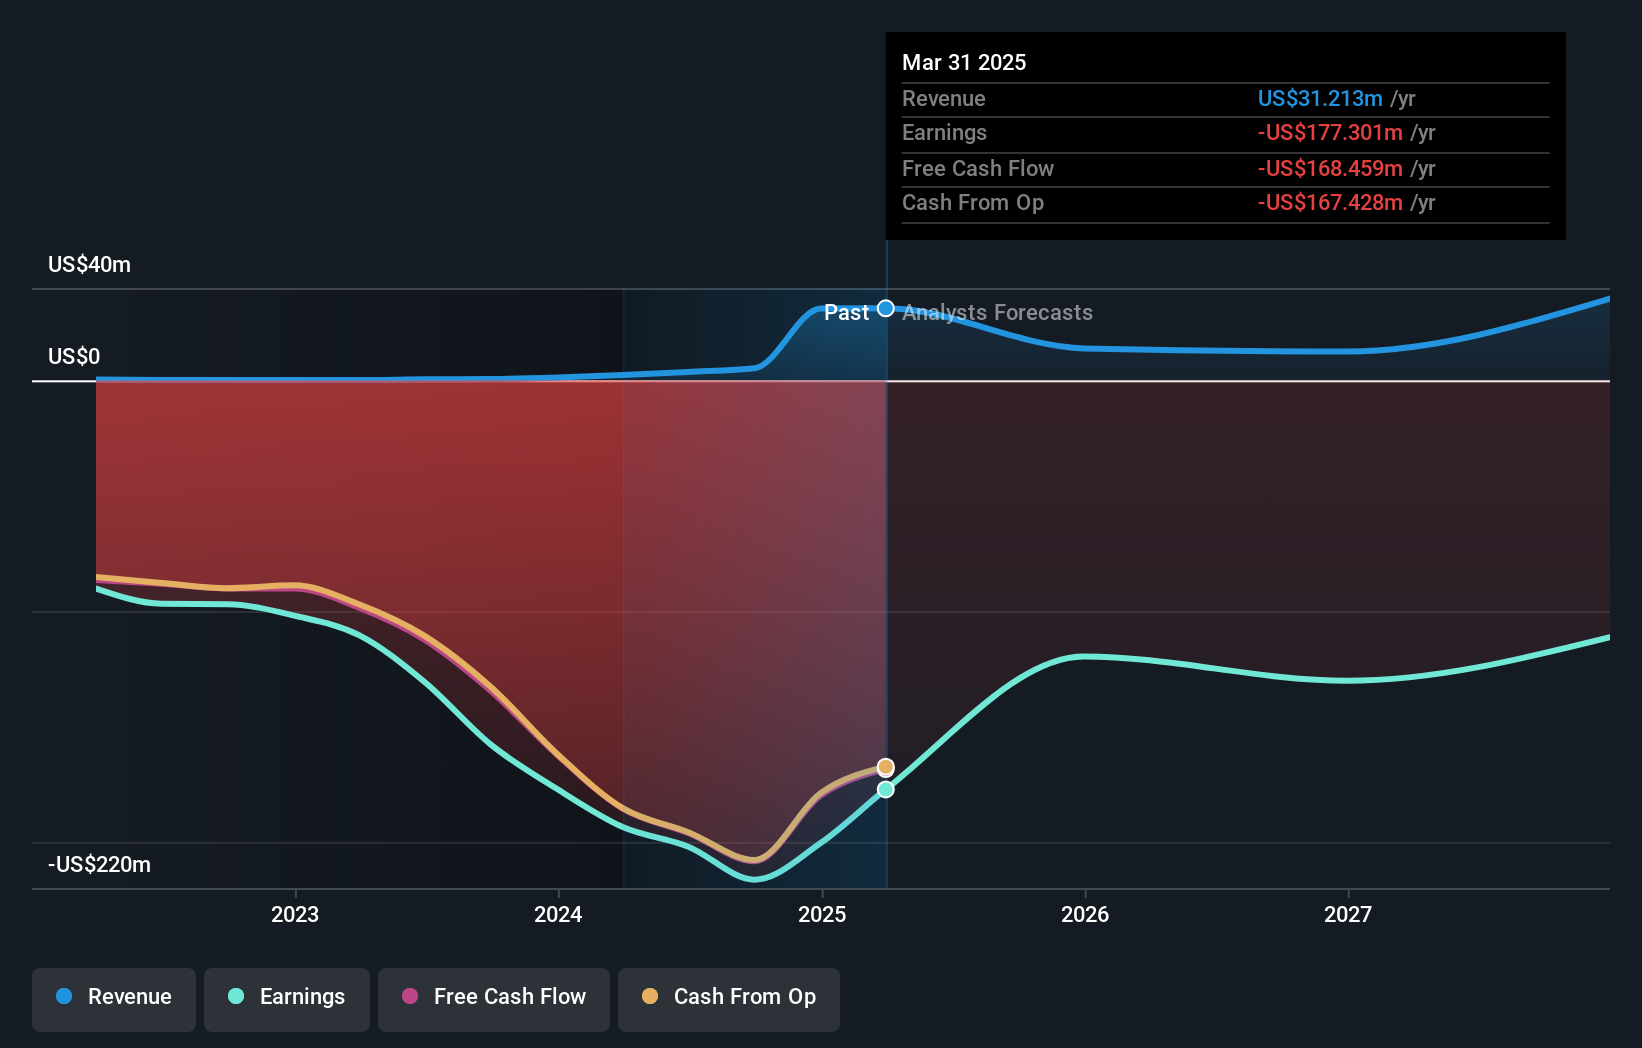Toggle the Cash From Op legend button

point(729,999)
